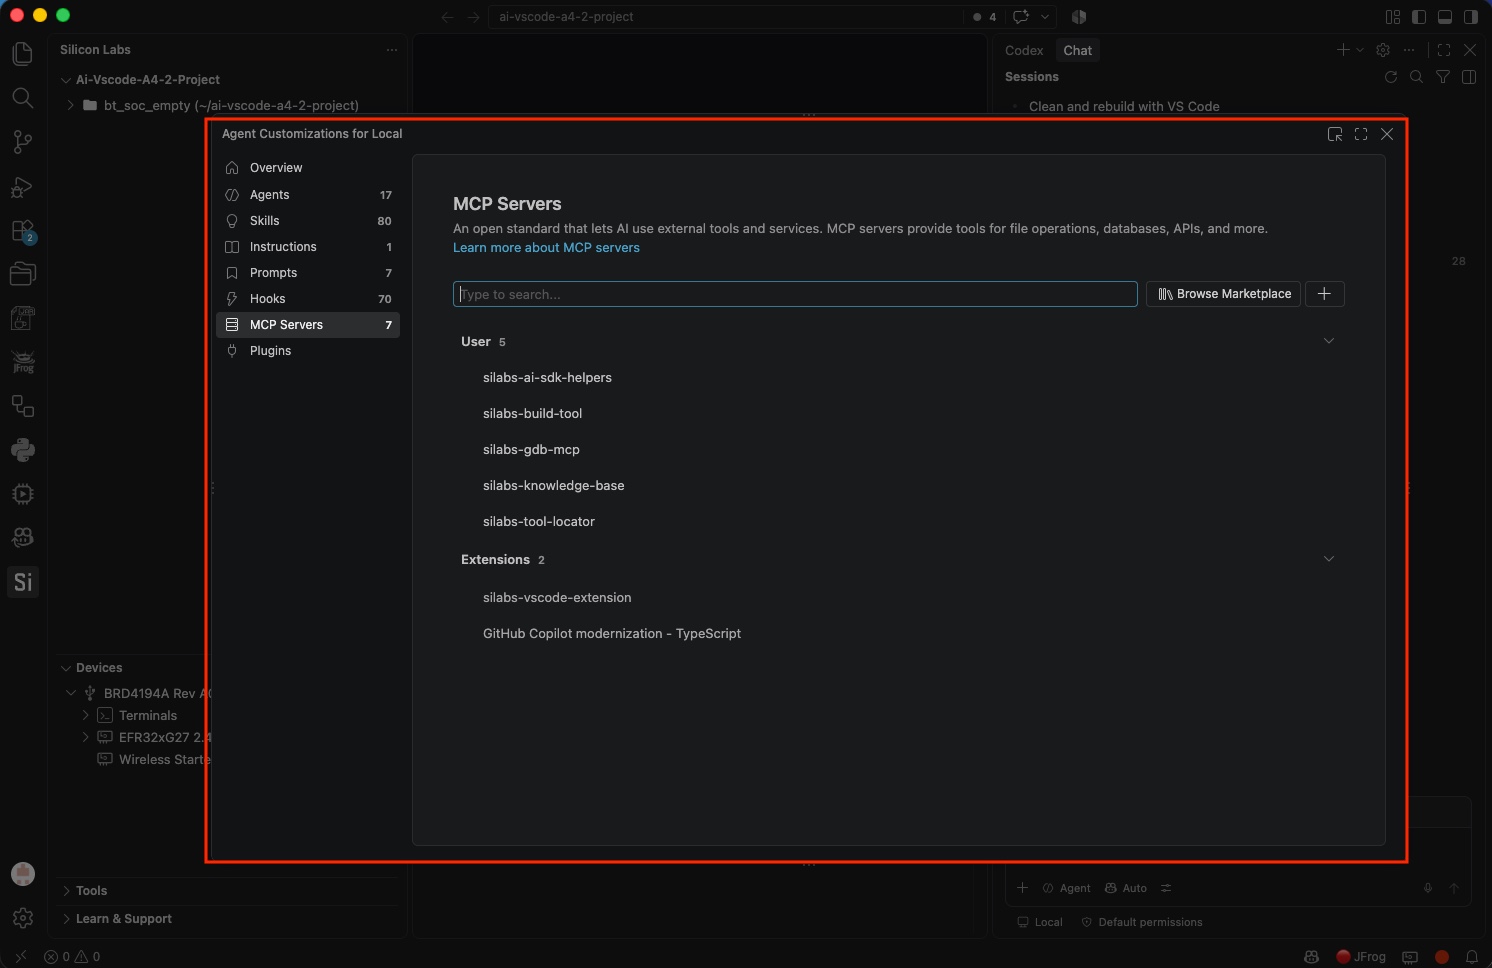
Task: Click the open-in-editor icon in dialog header
Action: [x=1335, y=134]
